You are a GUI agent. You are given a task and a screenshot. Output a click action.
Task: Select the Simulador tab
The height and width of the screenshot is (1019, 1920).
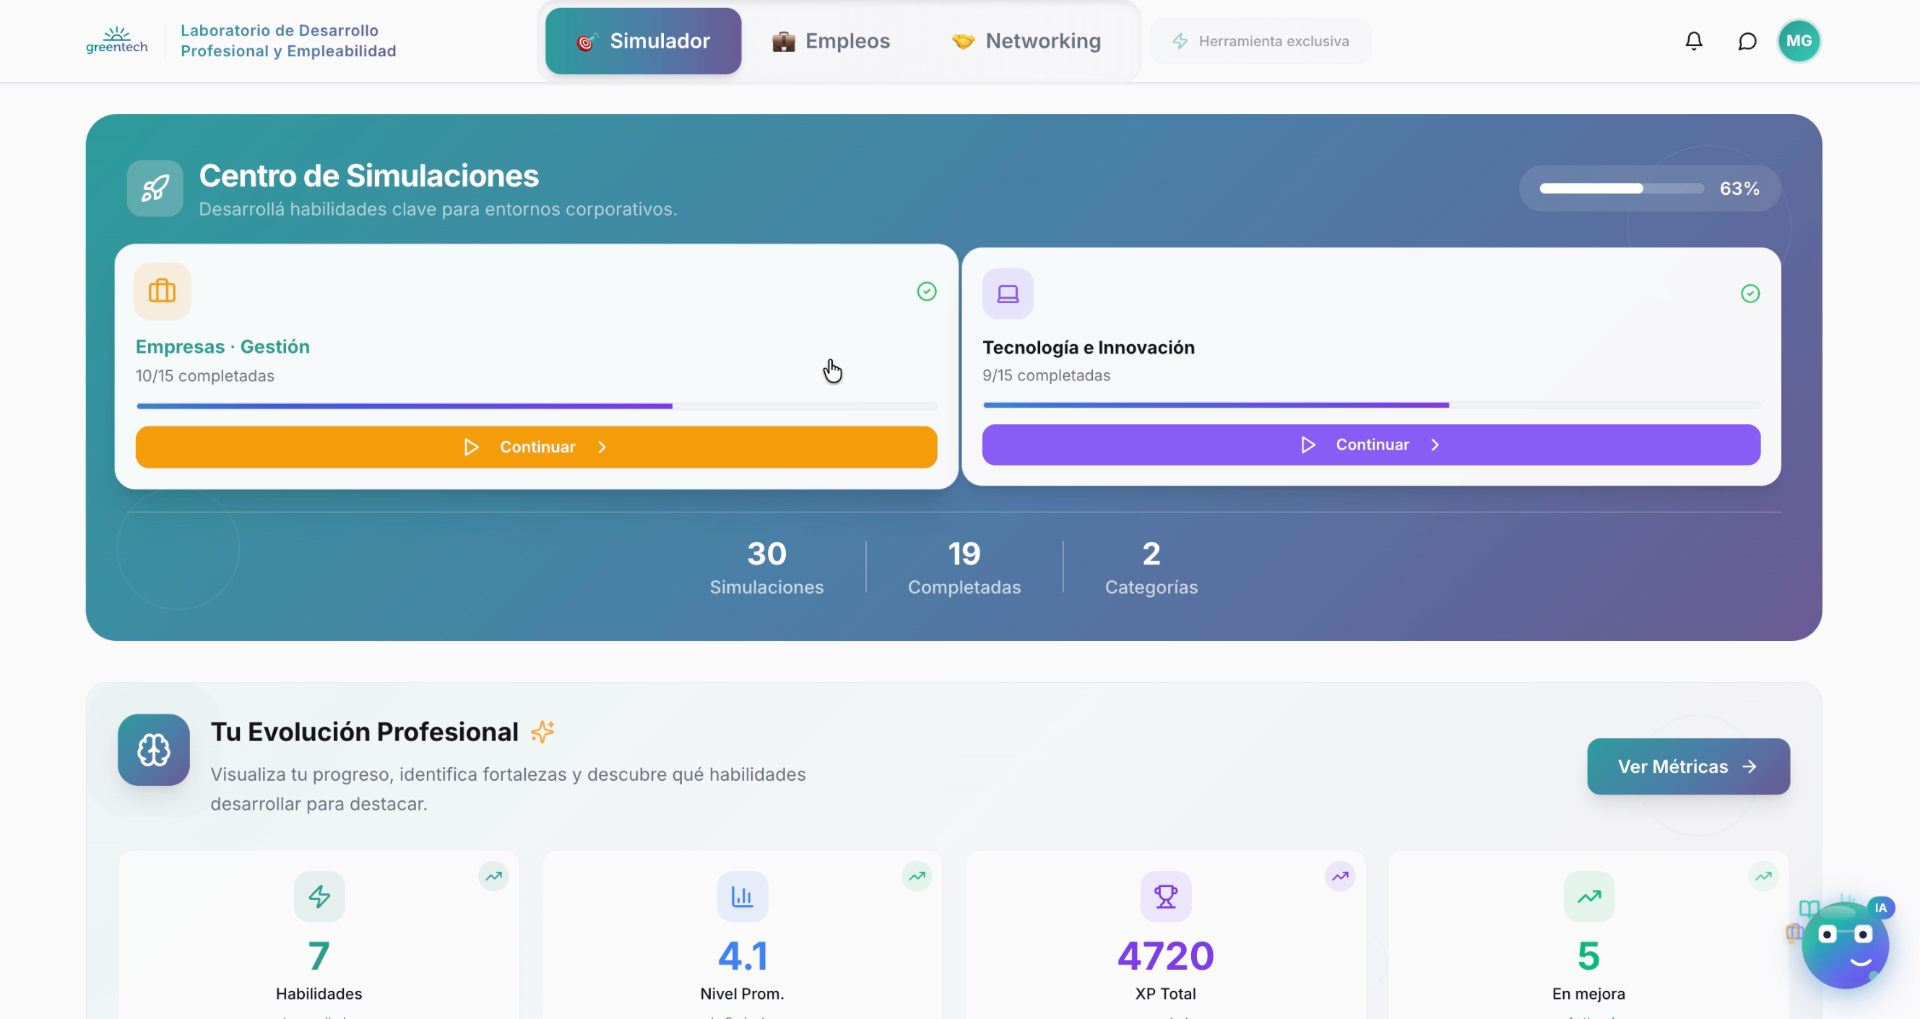click(x=643, y=41)
